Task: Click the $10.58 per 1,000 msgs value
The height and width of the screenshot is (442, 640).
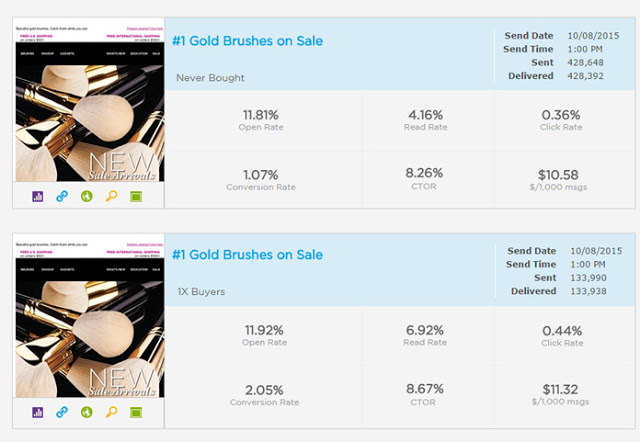Action: (560, 177)
